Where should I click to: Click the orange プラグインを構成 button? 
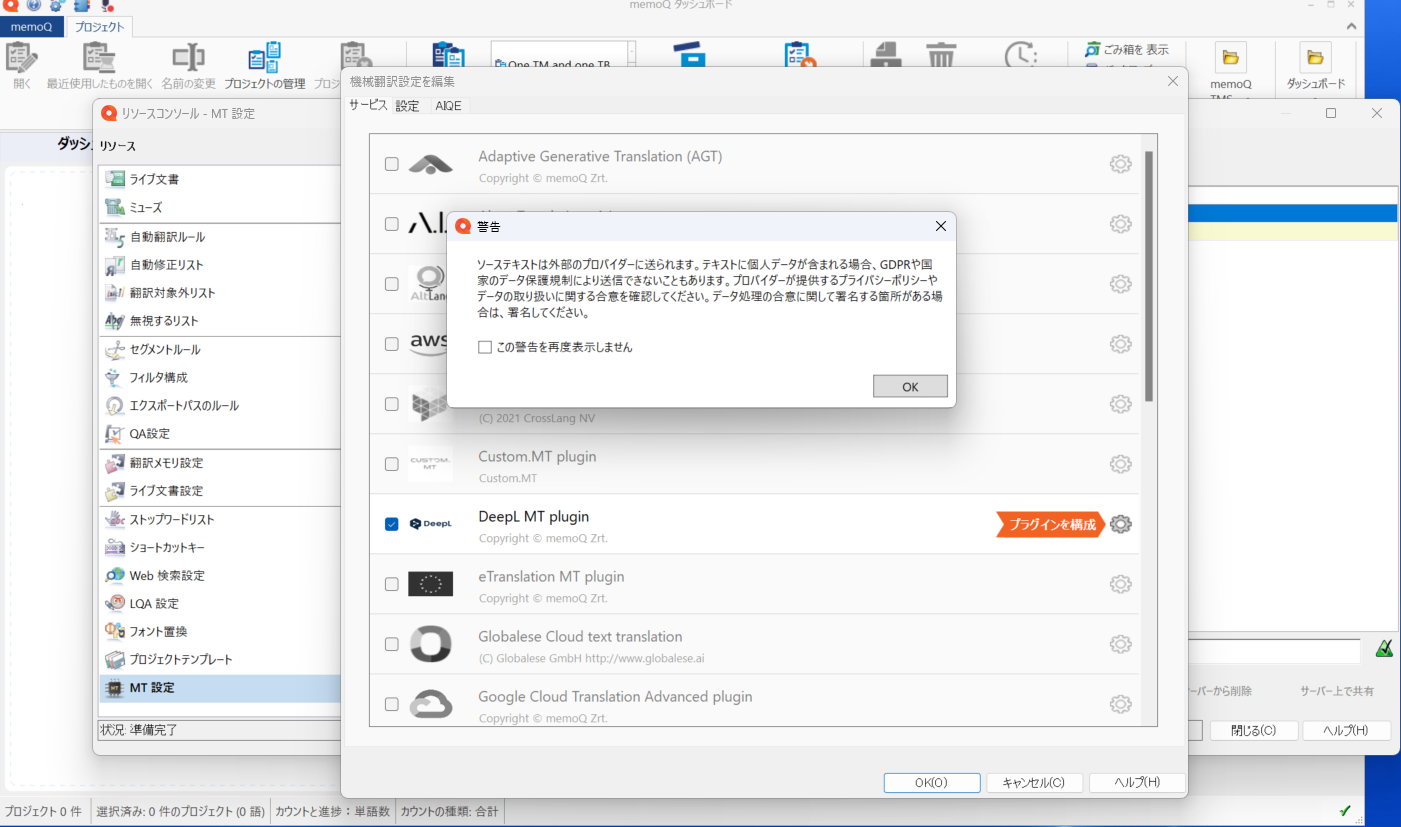click(x=1050, y=524)
